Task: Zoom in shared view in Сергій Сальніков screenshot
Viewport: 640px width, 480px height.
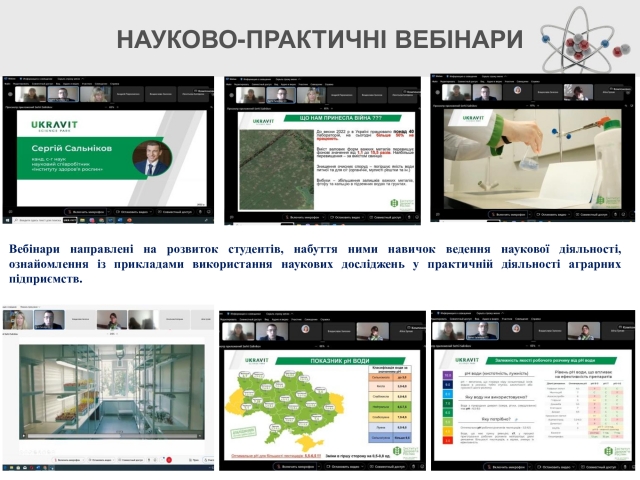Action: tap(118, 107)
